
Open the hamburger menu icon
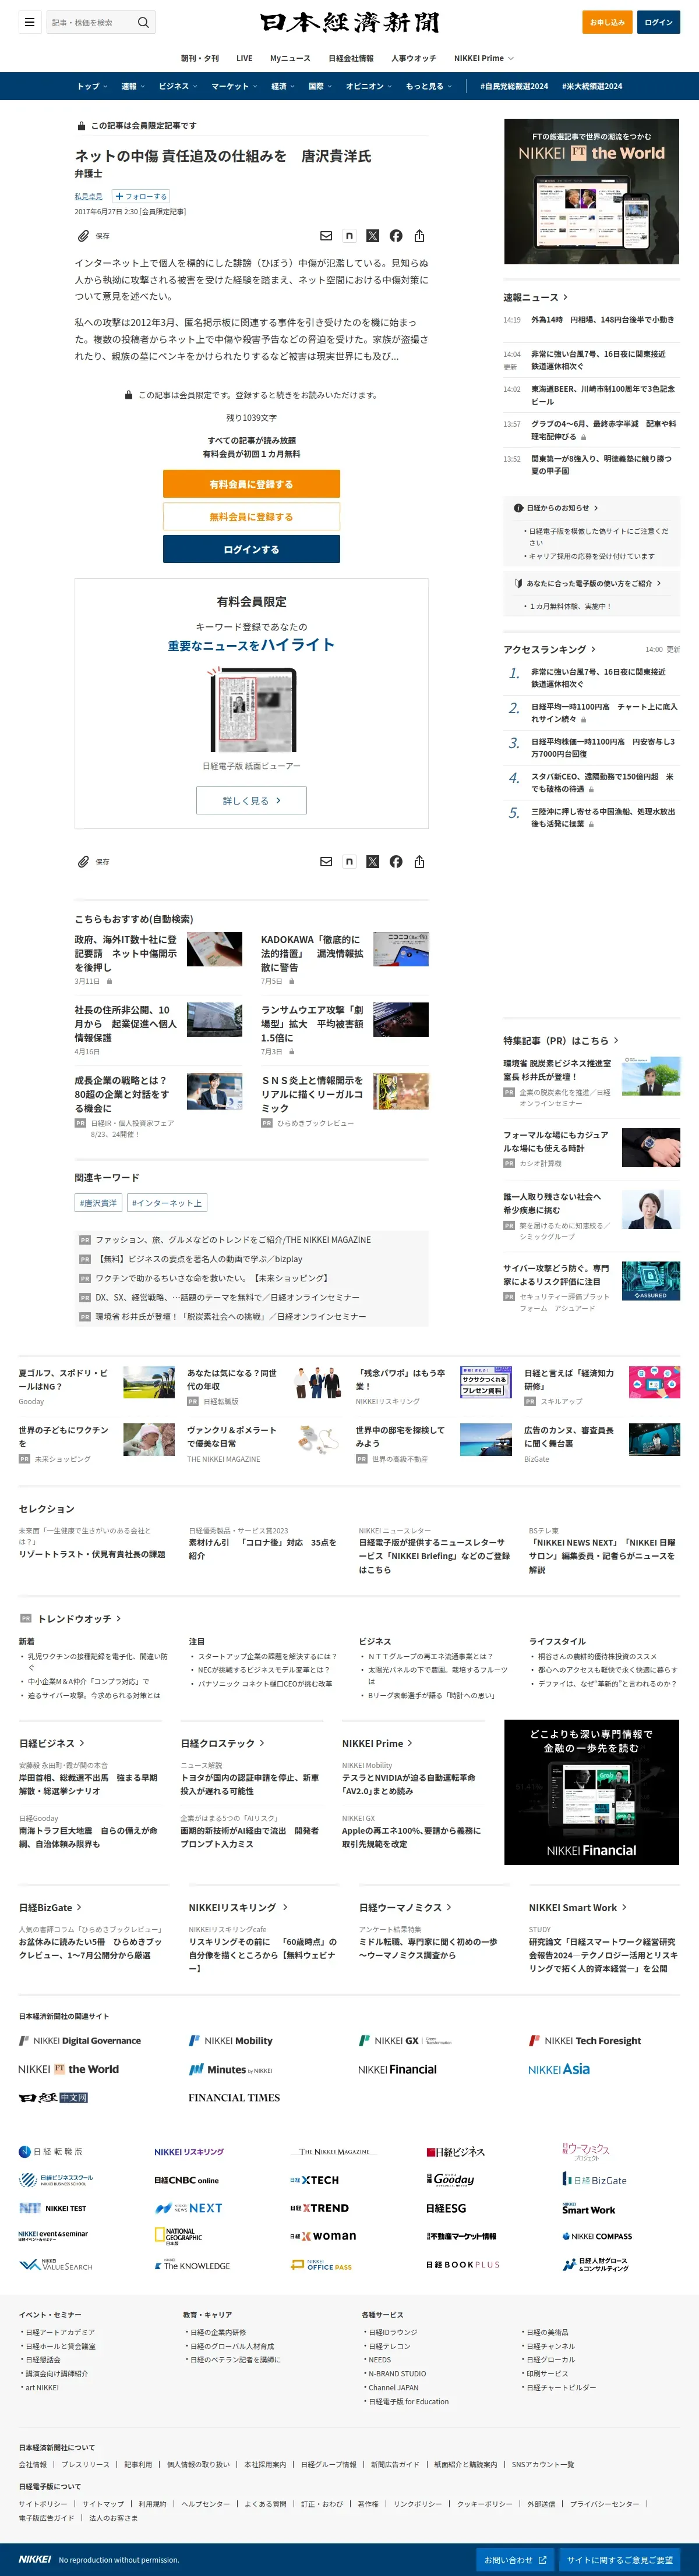click(x=29, y=22)
